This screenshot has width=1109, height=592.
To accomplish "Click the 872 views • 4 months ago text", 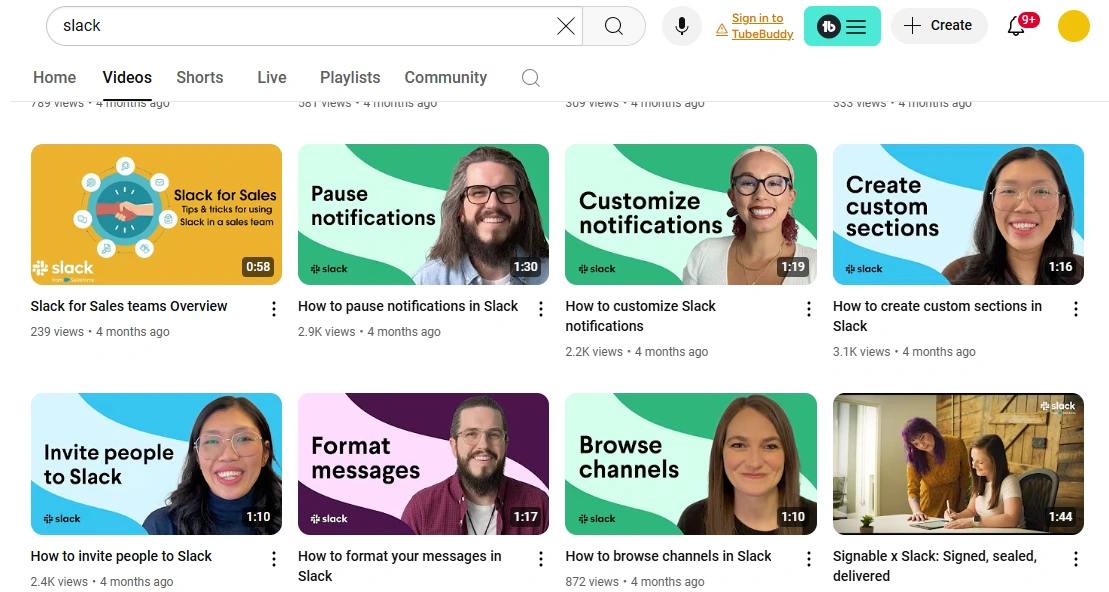I will tap(634, 581).
